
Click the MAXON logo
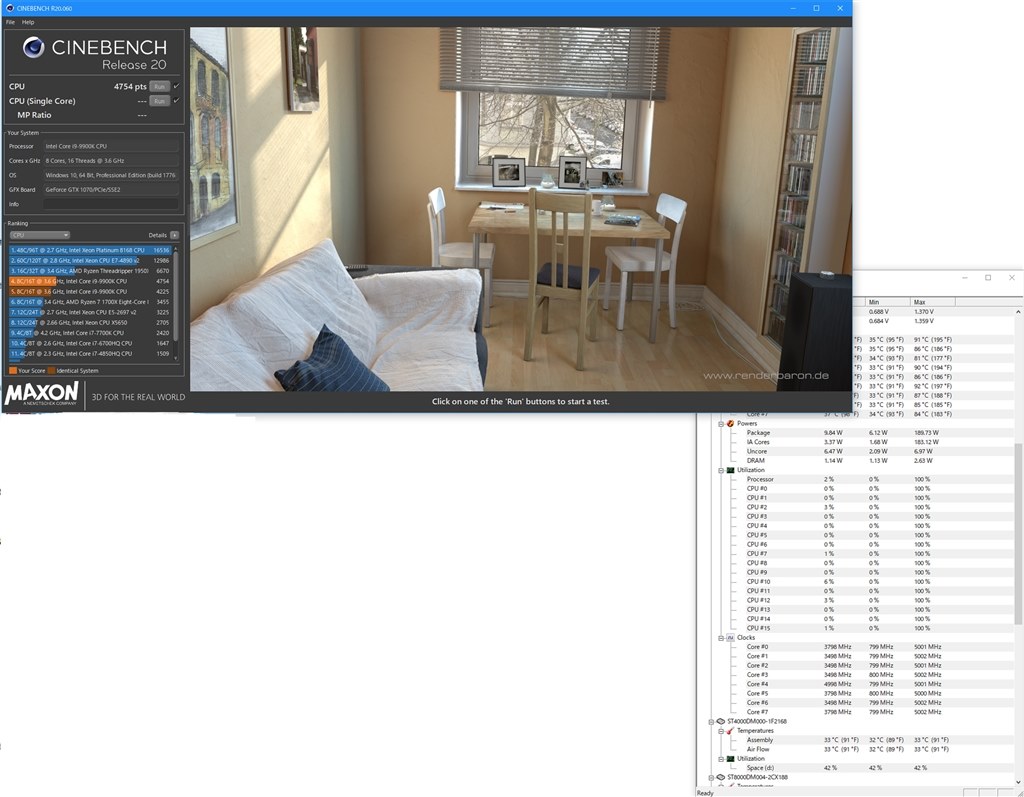click(x=42, y=394)
